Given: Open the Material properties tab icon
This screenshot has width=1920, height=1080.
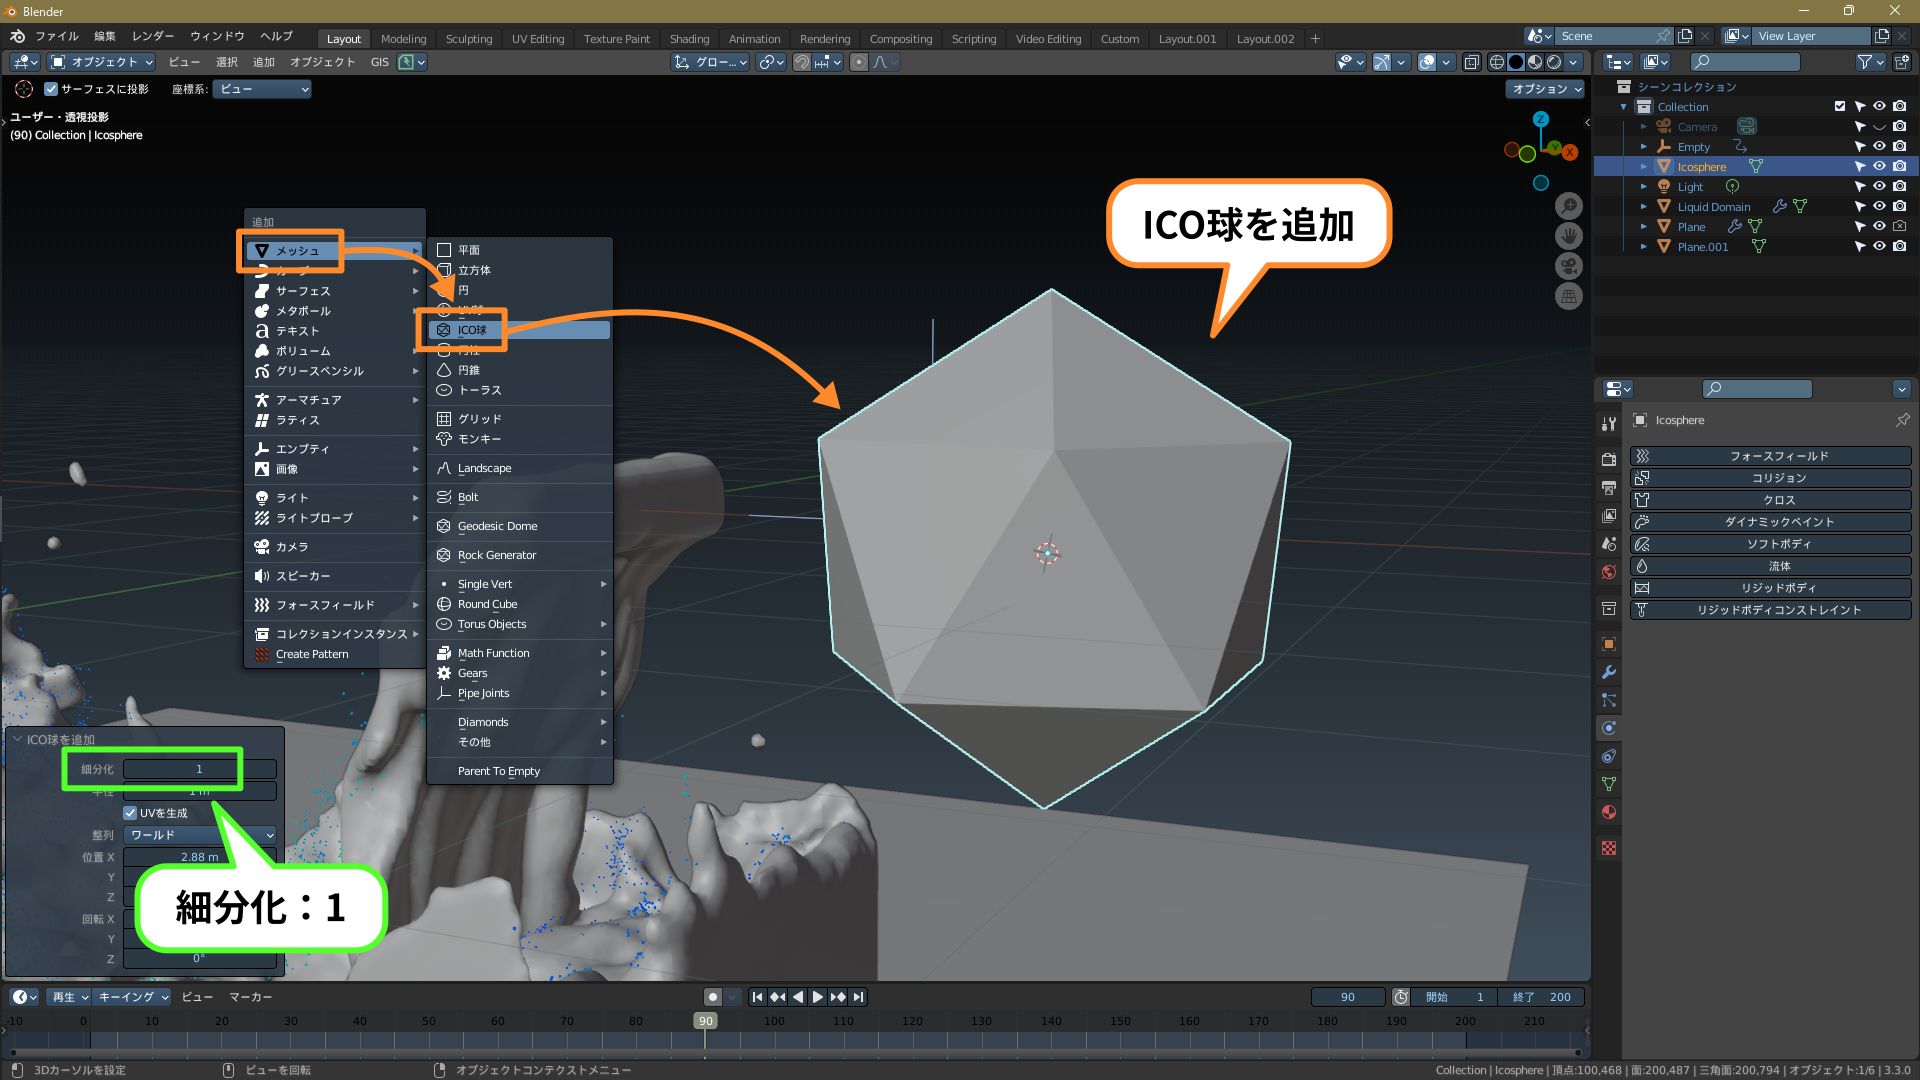Looking at the screenshot, I should tap(1609, 812).
